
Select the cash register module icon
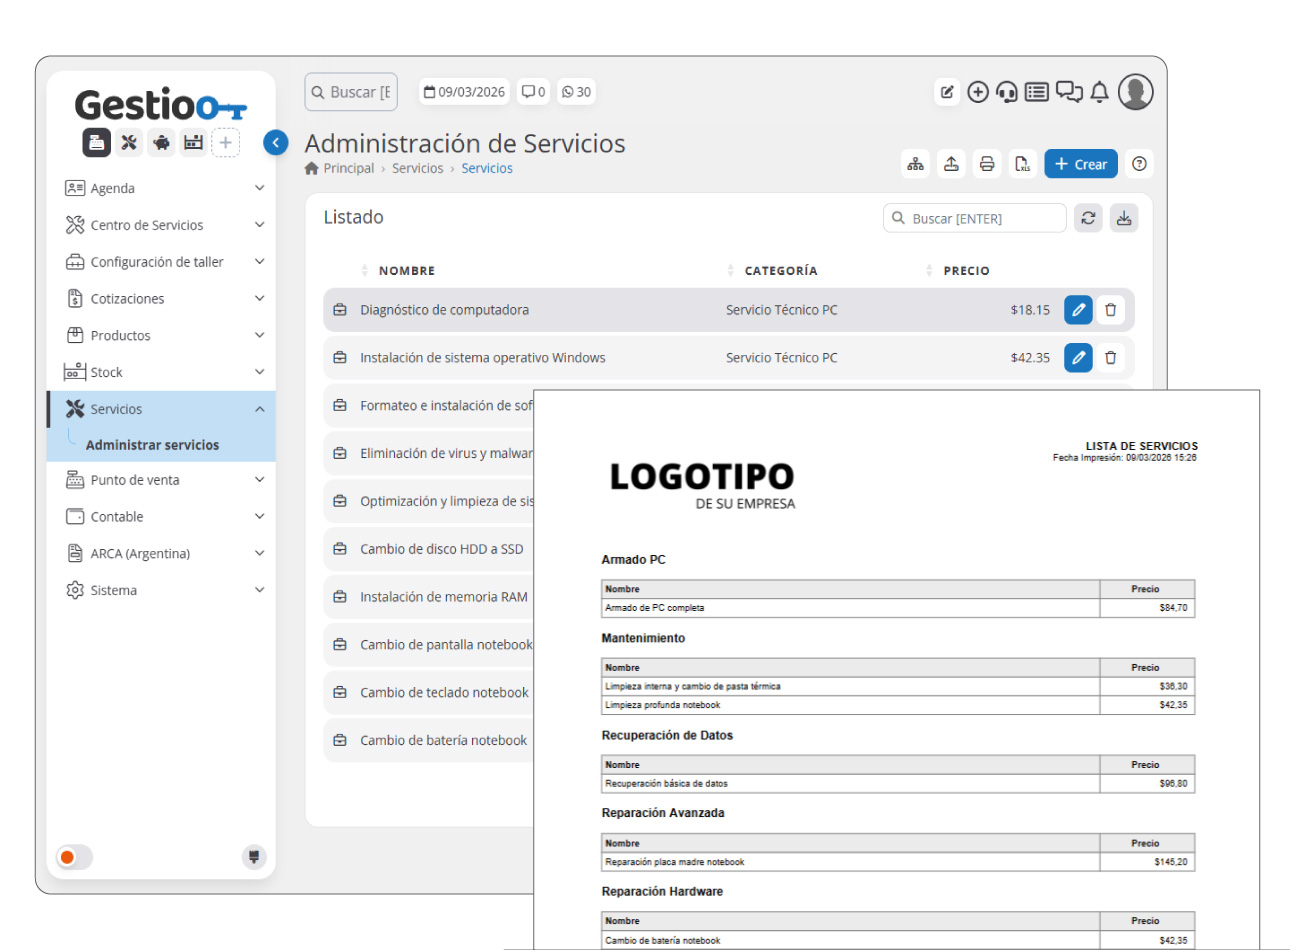tap(96, 143)
